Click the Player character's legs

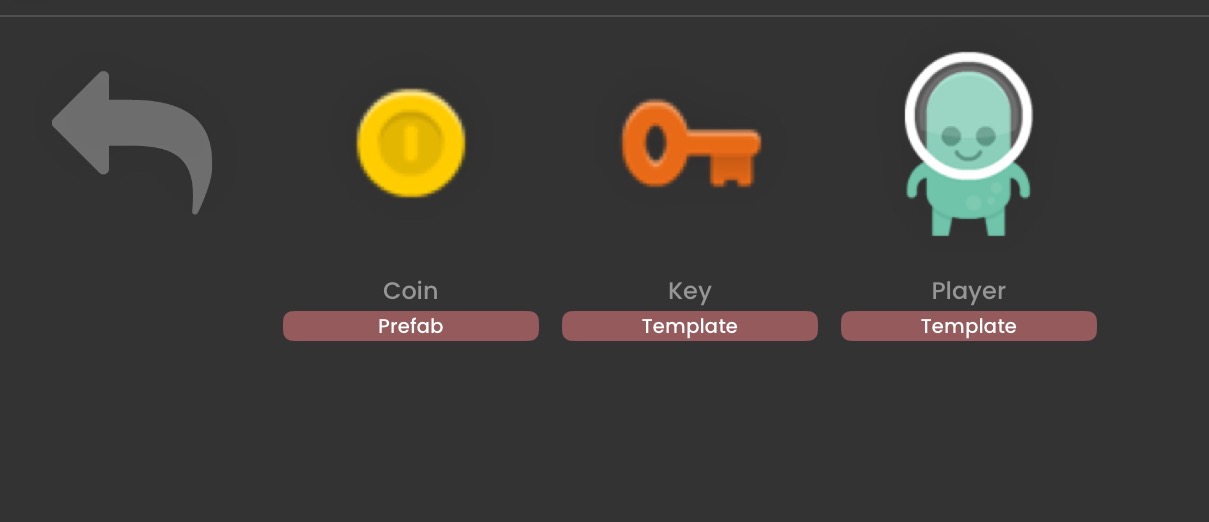coord(968,222)
